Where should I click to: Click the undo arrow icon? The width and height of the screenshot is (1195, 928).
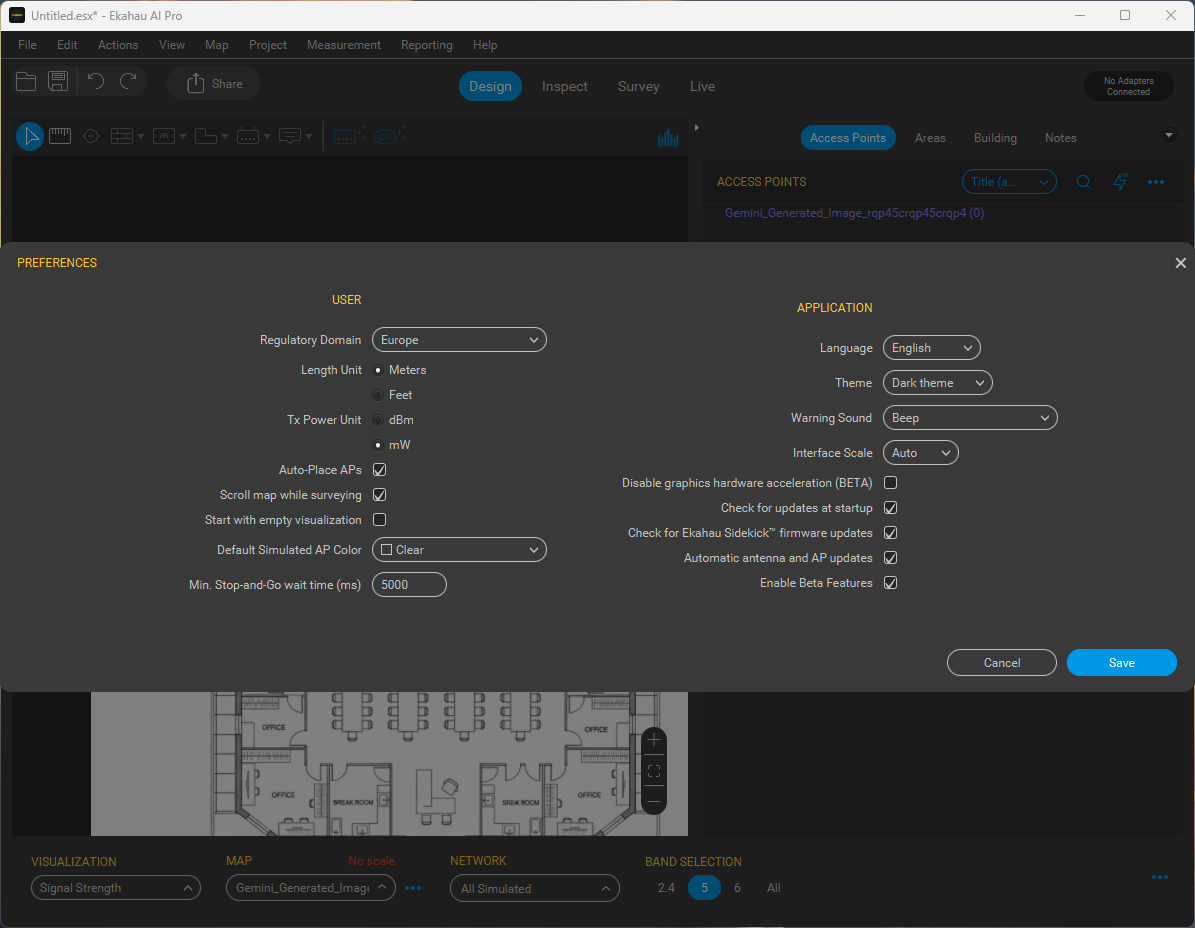coord(95,82)
